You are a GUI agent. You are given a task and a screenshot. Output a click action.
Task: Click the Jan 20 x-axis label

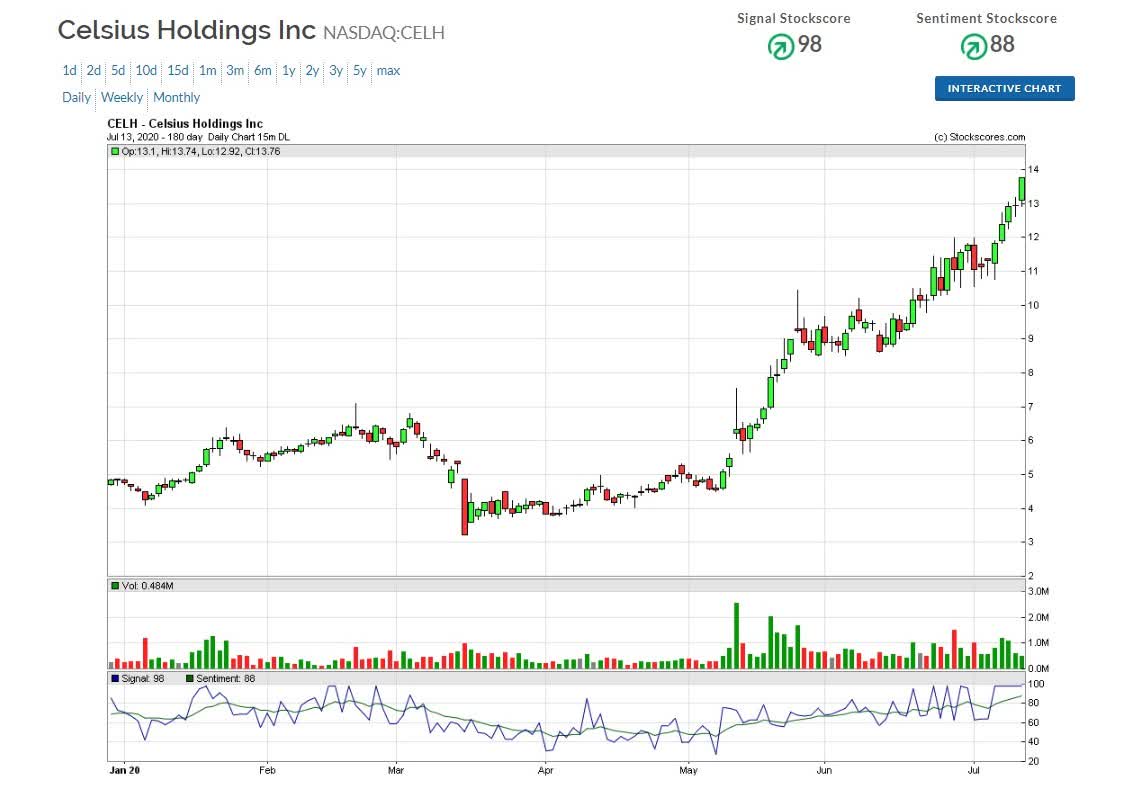point(124,770)
